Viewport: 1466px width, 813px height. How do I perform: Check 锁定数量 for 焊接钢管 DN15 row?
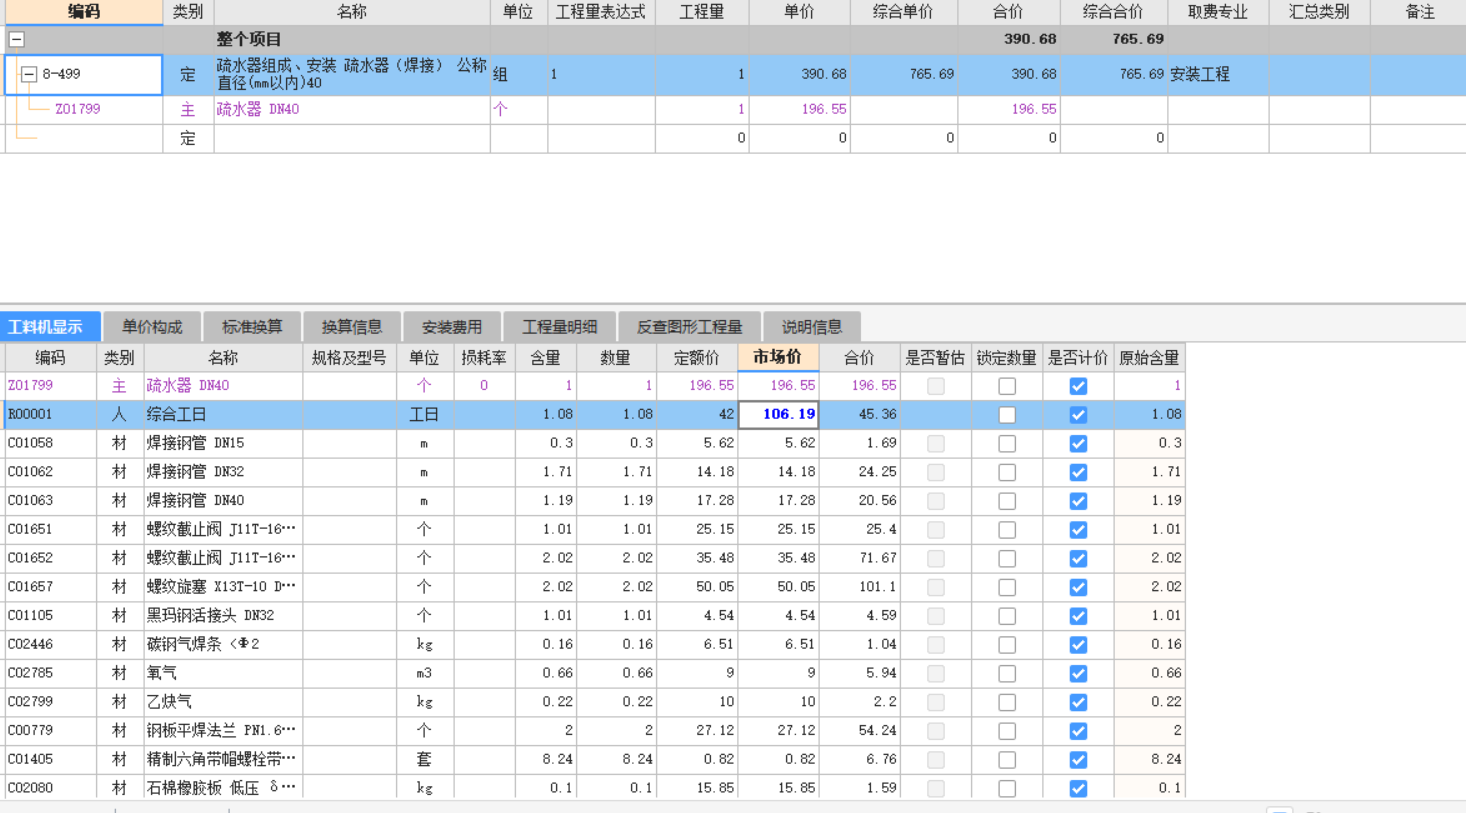click(x=1007, y=443)
